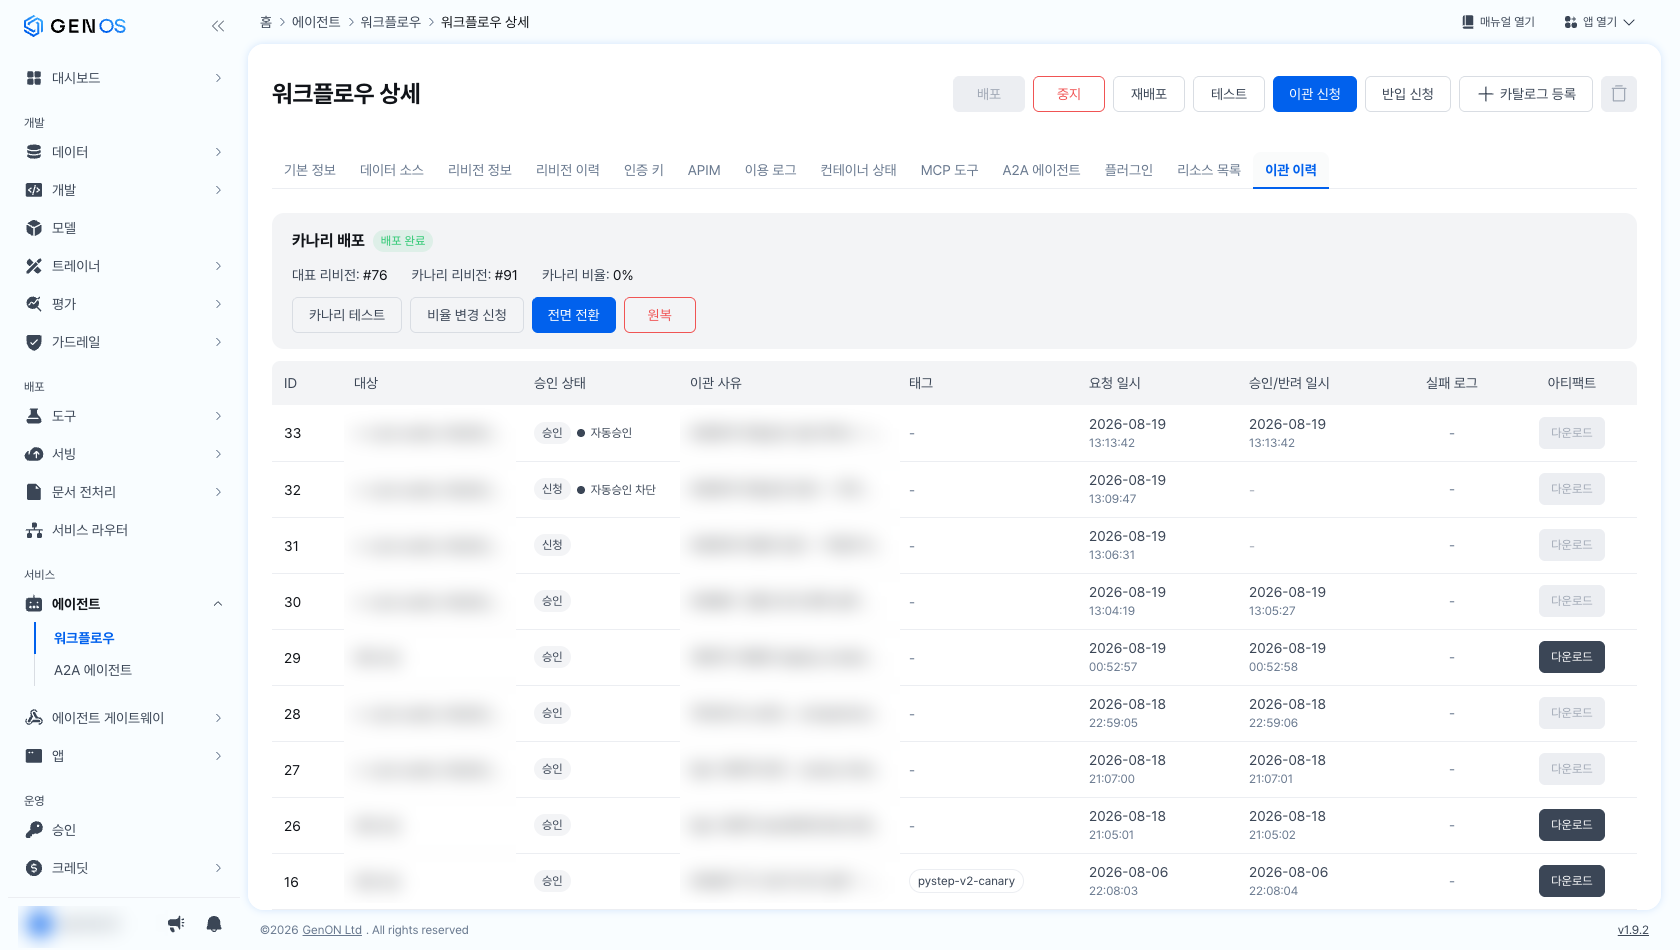Expand the 에이전트 게이트웨이 chevron
Image resolution: width=1680 pixels, height=950 pixels.
(x=218, y=718)
